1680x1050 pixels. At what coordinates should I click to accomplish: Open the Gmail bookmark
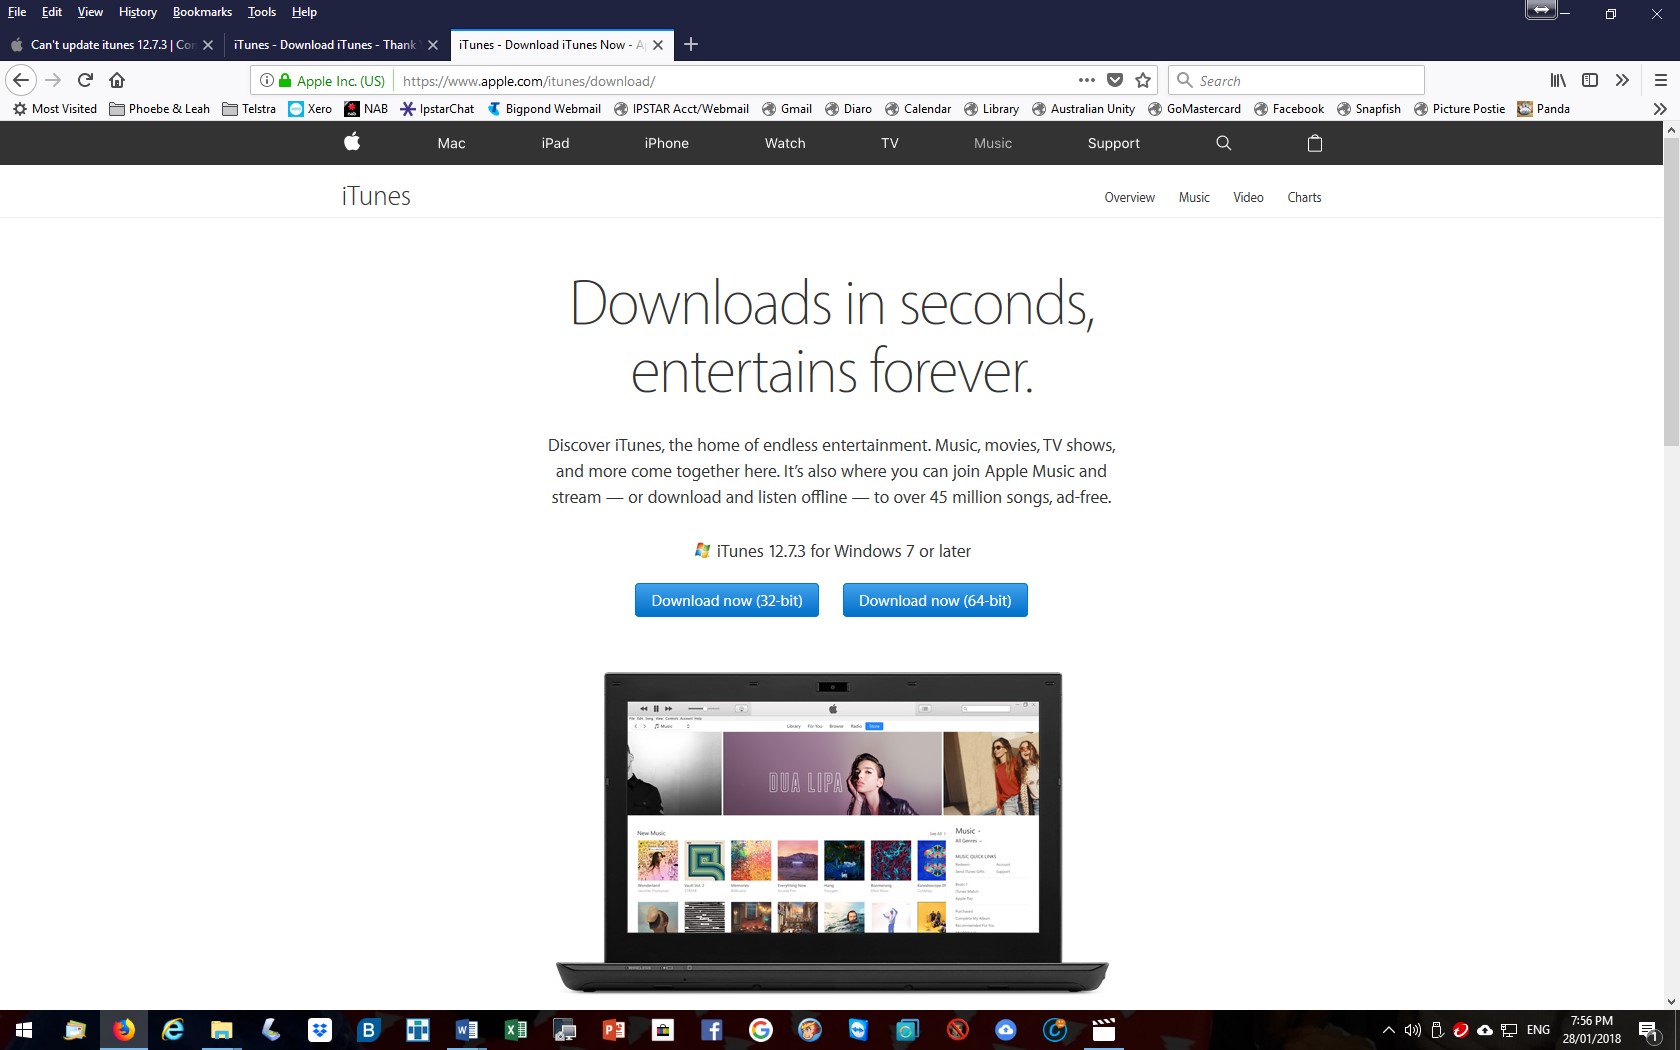point(787,109)
